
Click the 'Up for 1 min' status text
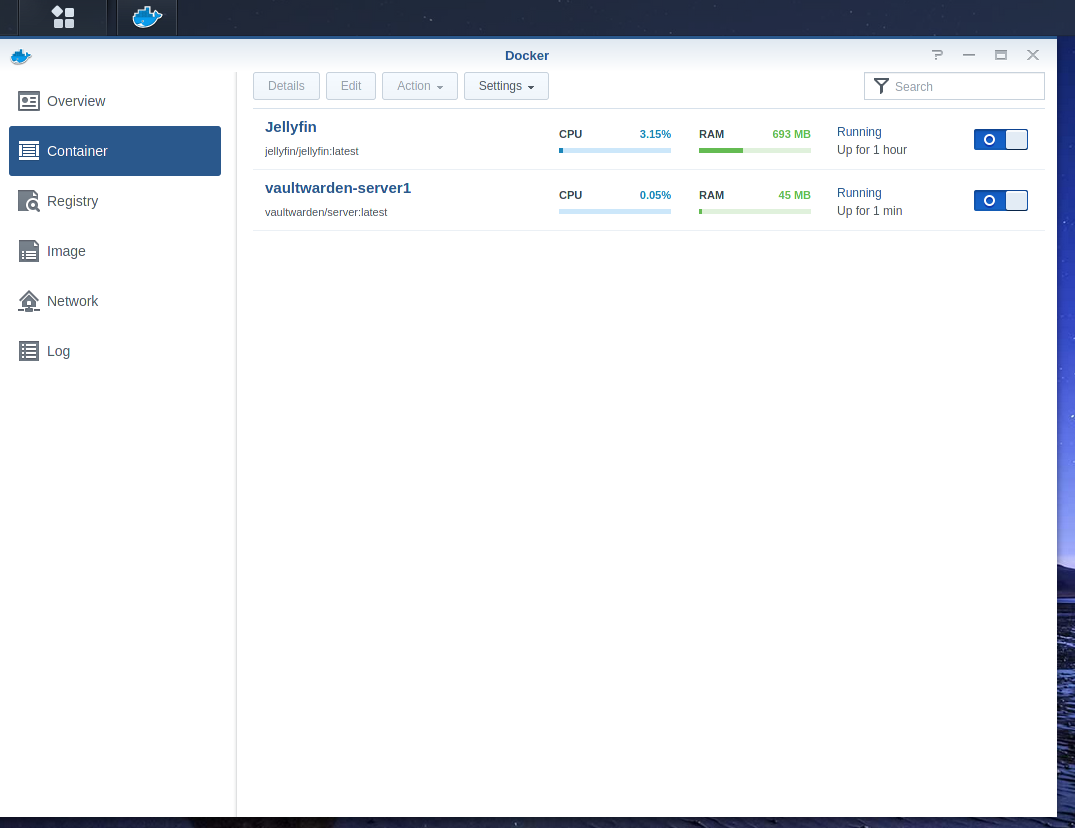(x=869, y=210)
